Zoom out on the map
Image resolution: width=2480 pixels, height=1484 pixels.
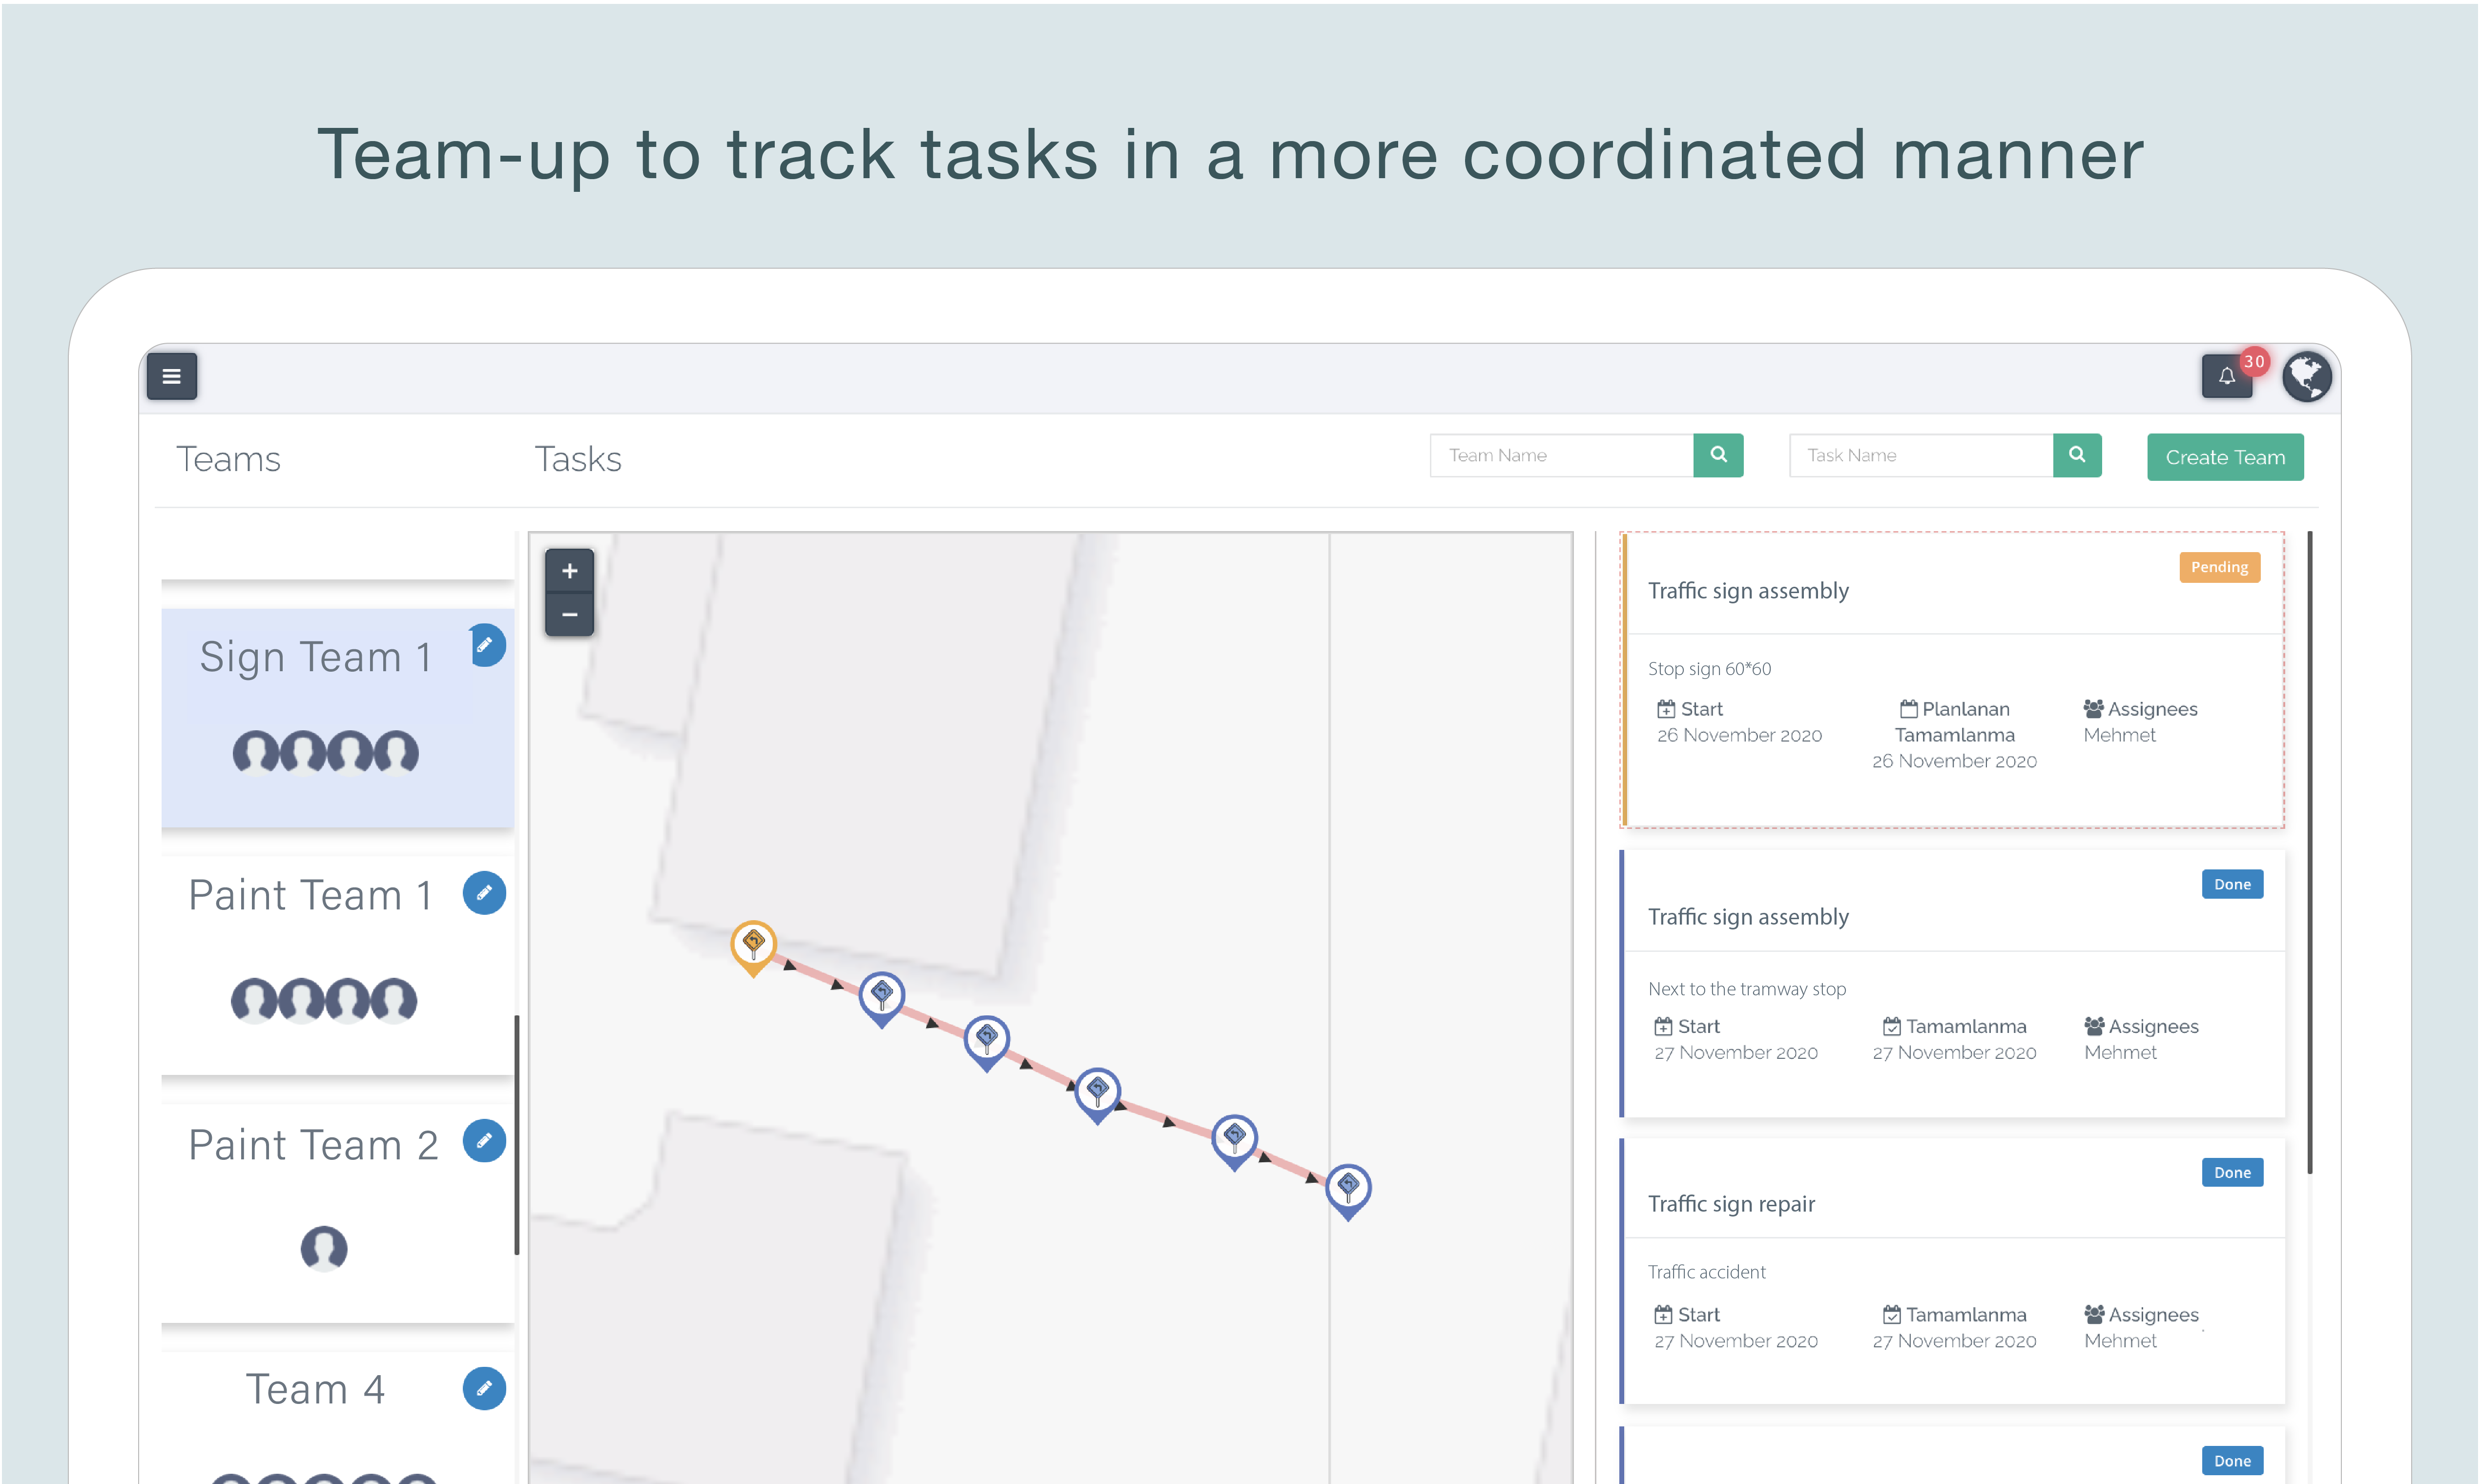pyautogui.click(x=569, y=614)
